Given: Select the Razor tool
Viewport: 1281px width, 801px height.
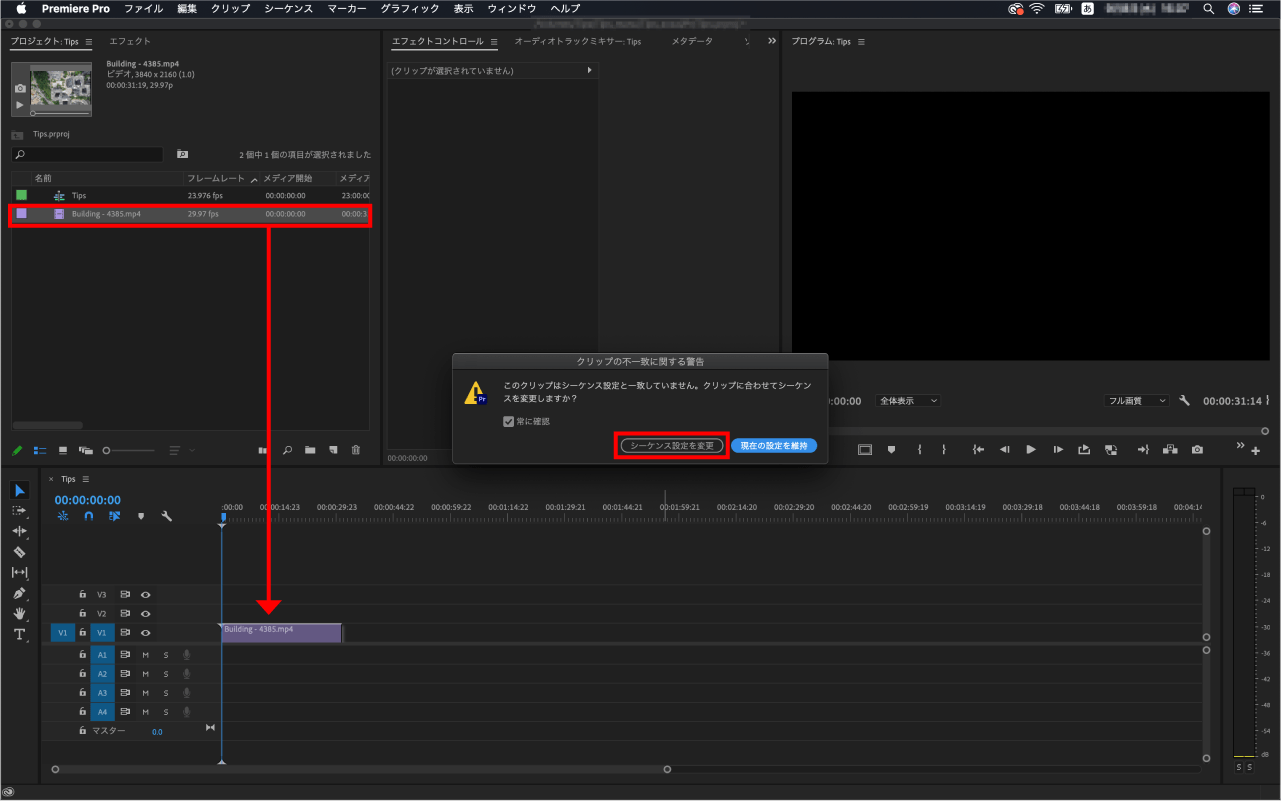Looking at the screenshot, I should point(20,552).
